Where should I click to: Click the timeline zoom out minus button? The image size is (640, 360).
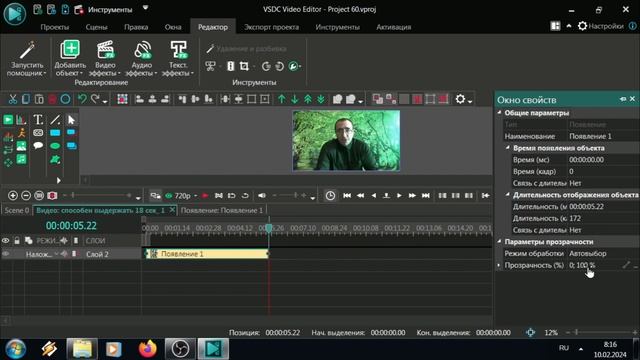pyautogui.click(x=26, y=196)
